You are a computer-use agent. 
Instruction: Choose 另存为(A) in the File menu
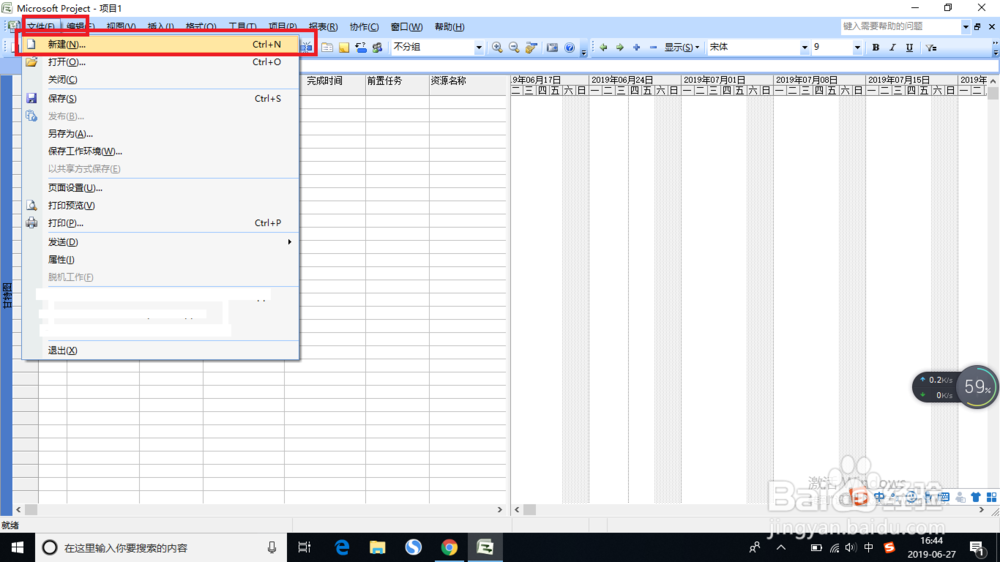pos(161,133)
